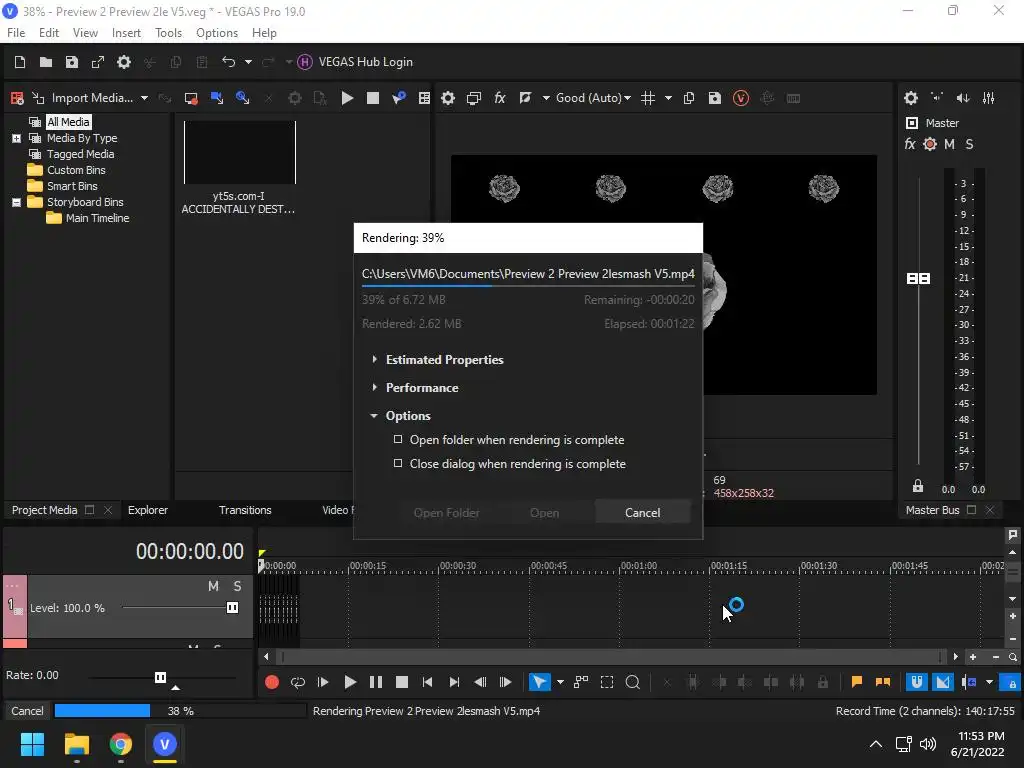Save the project with the disk icon
Image resolution: width=1024 pixels, height=768 pixels.
point(72,62)
